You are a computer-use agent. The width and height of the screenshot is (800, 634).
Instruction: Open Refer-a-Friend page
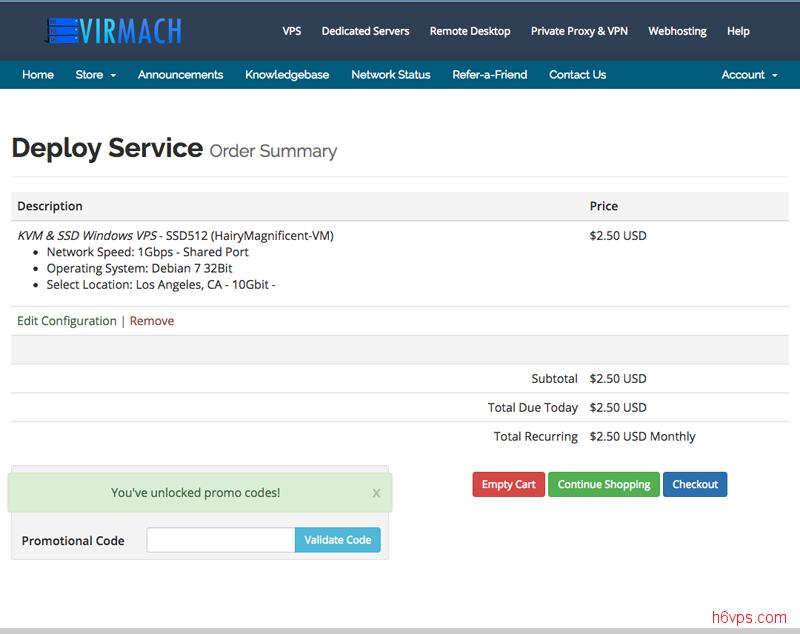click(x=489, y=75)
